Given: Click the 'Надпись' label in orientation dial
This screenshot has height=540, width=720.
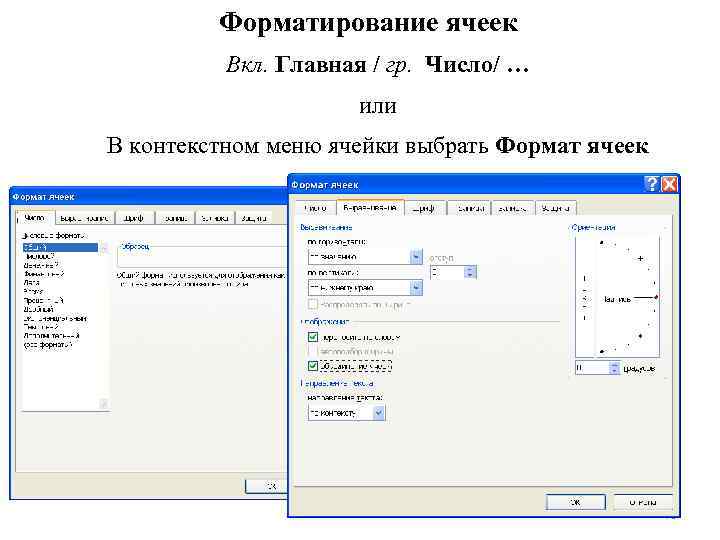Looking at the screenshot, I should pos(617,299).
